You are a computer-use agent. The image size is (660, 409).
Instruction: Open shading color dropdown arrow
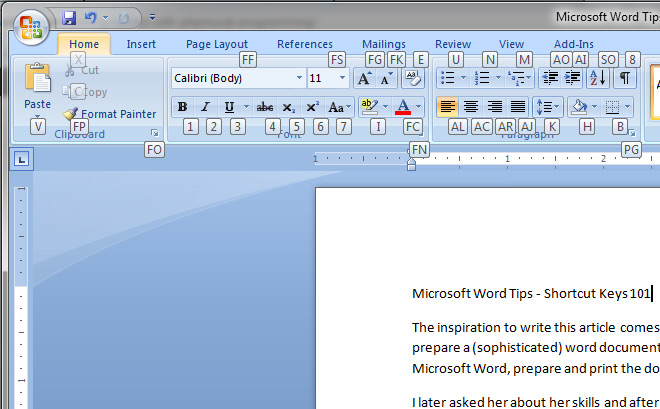(x=594, y=107)
